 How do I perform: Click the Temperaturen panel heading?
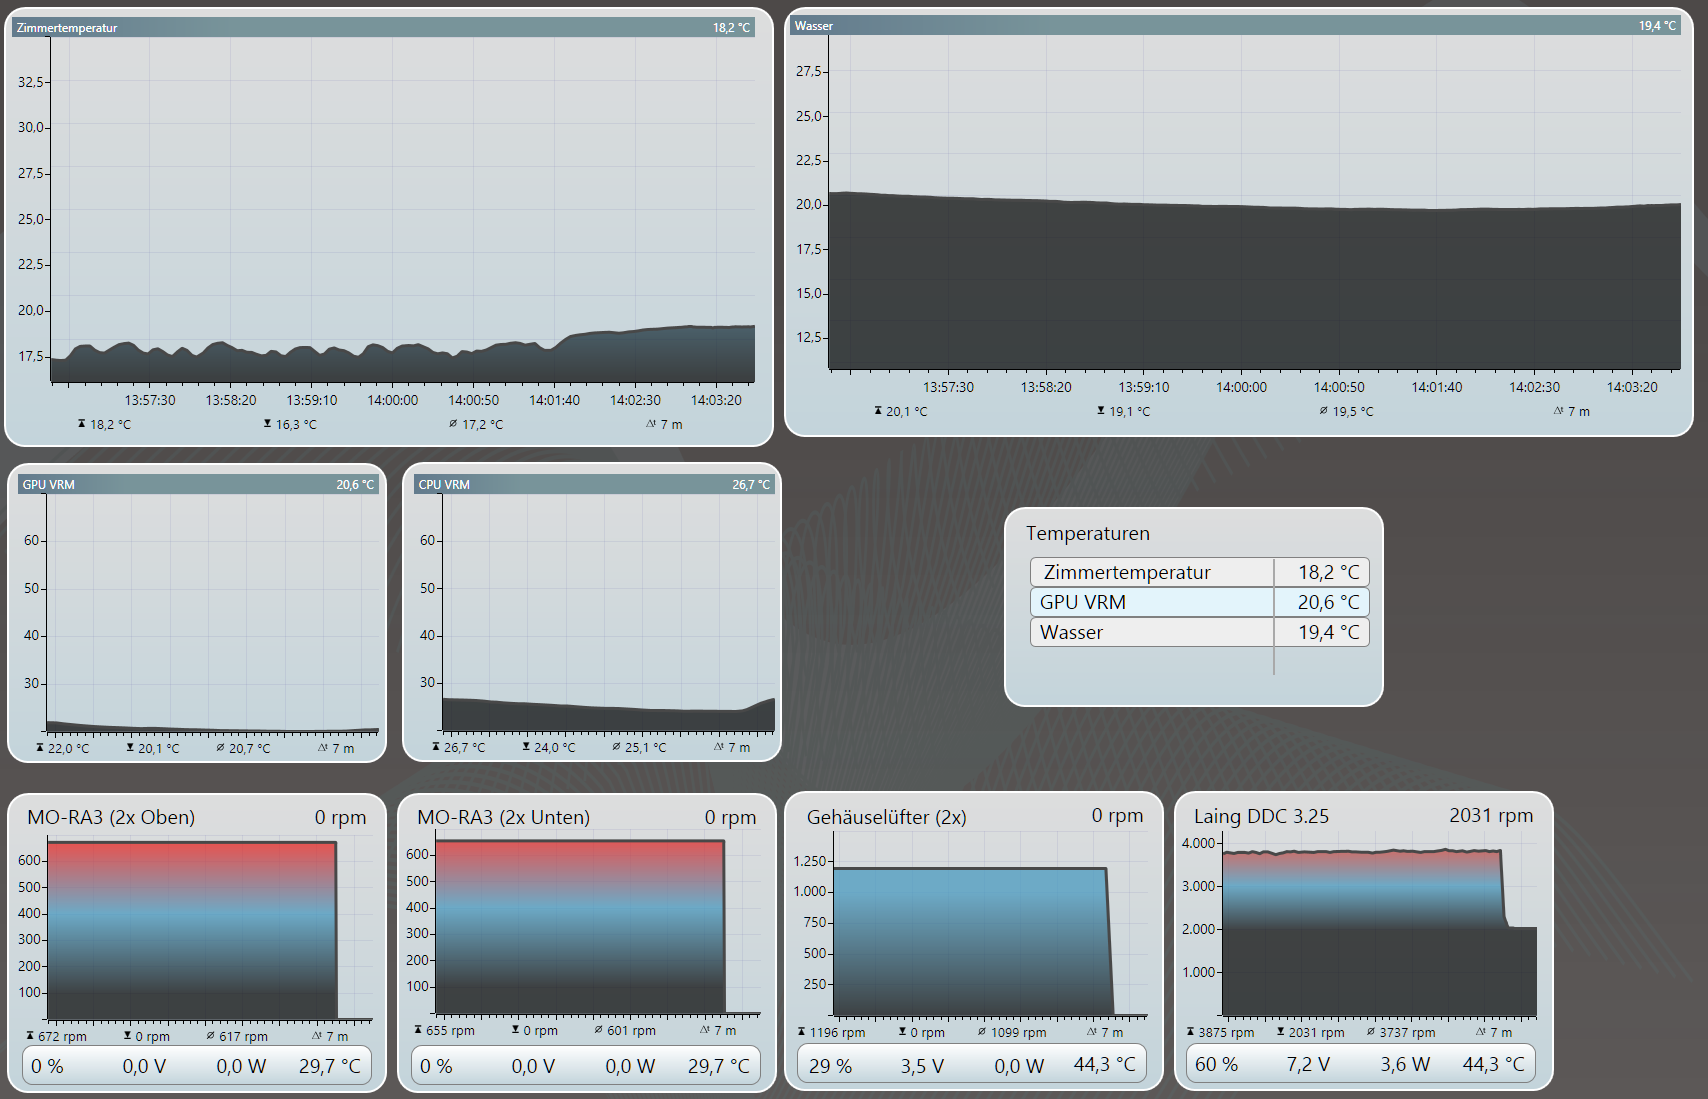(x=1088, y=533)
